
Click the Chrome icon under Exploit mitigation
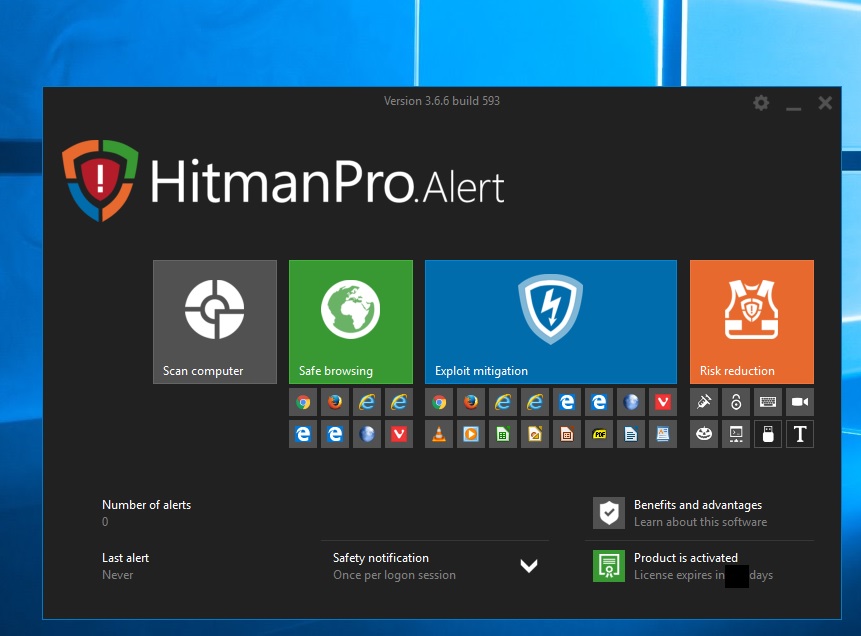coord(439,403)
